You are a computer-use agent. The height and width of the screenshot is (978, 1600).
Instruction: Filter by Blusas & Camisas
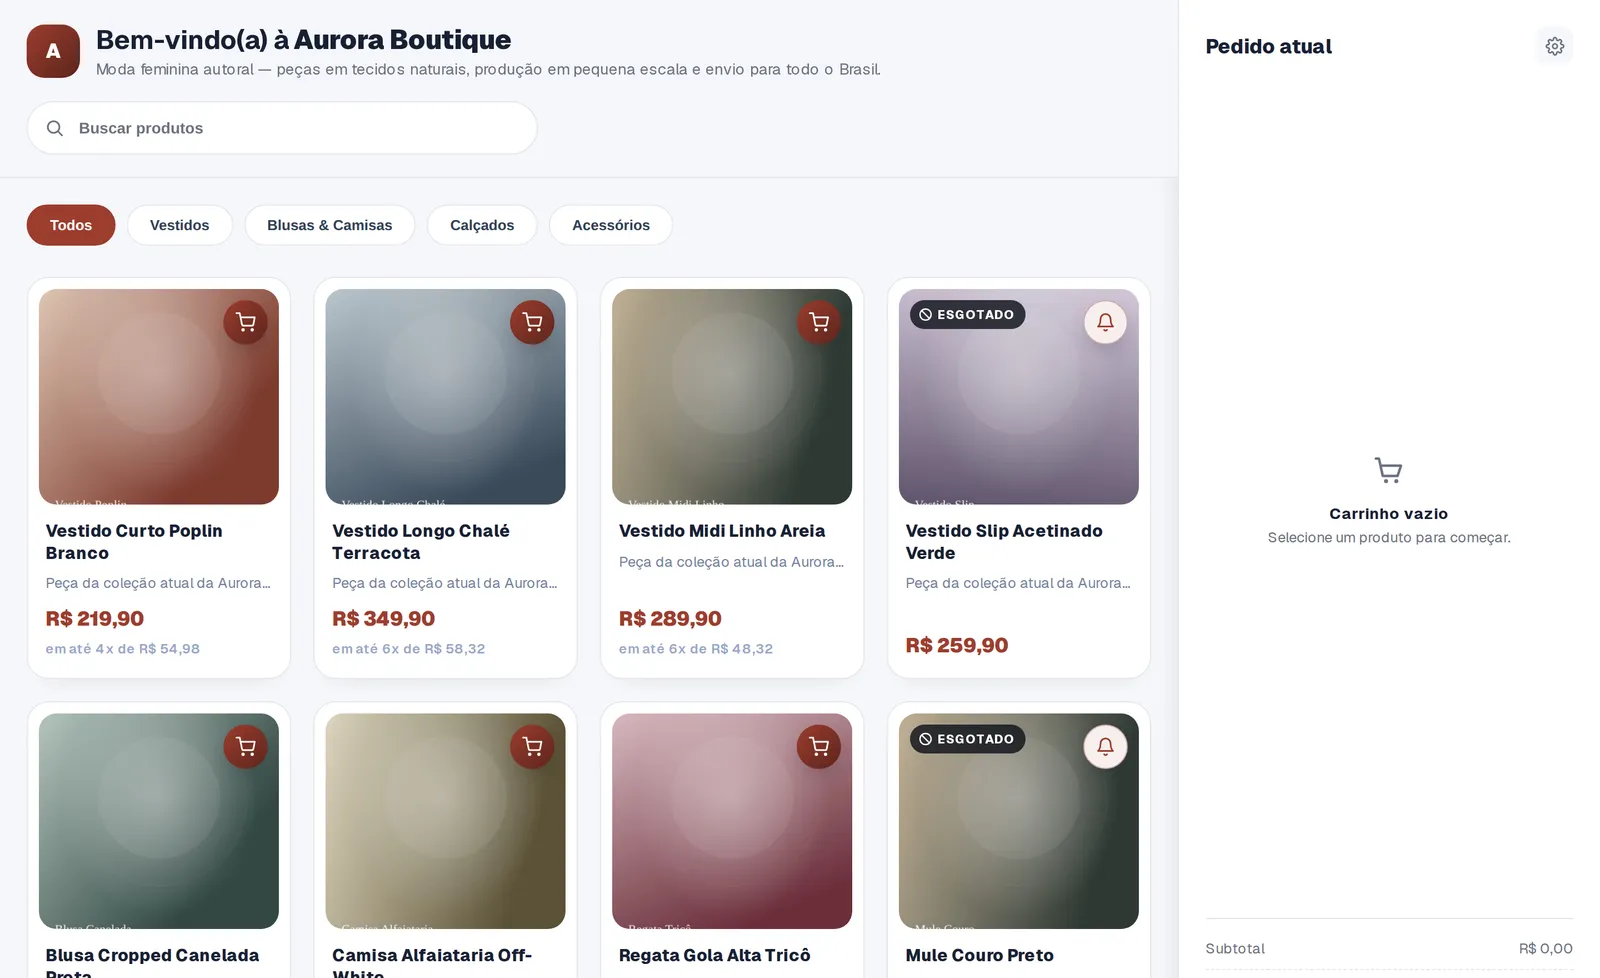coord(329,225)
